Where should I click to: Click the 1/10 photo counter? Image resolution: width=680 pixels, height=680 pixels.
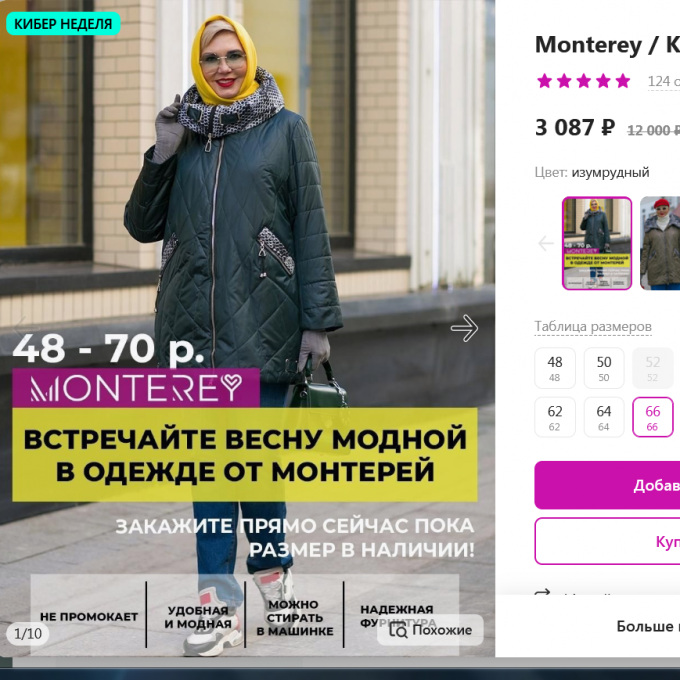click(x=28, y=634)
